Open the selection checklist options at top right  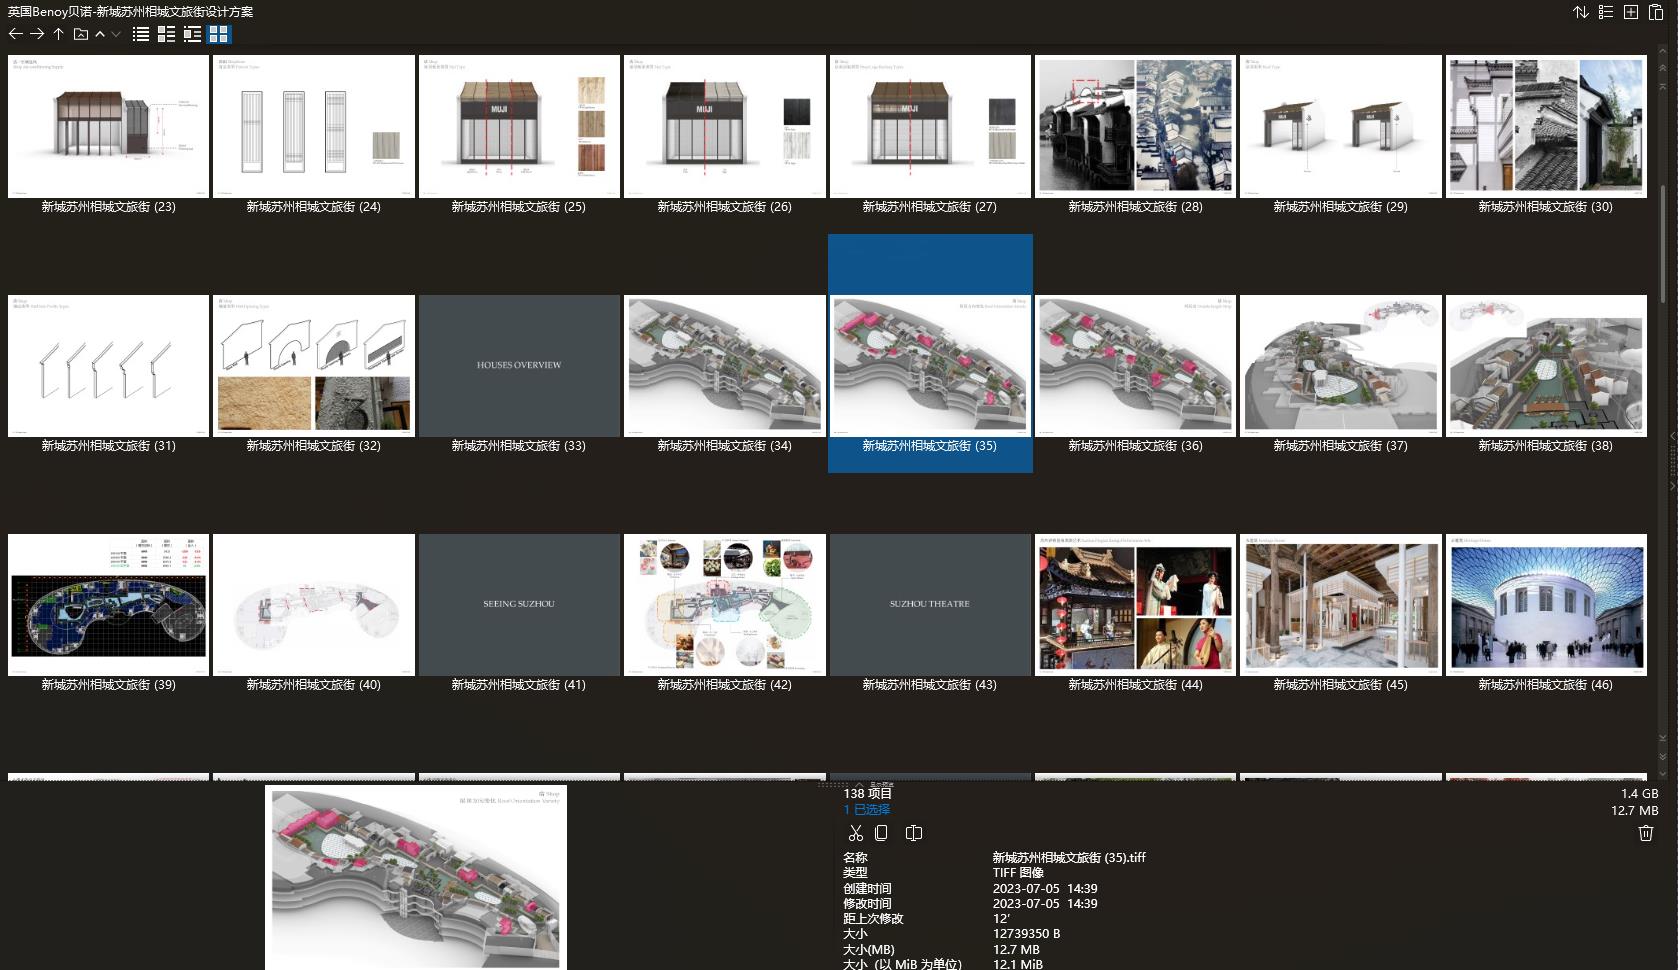pyautogui.click(x=1606, y=12)
